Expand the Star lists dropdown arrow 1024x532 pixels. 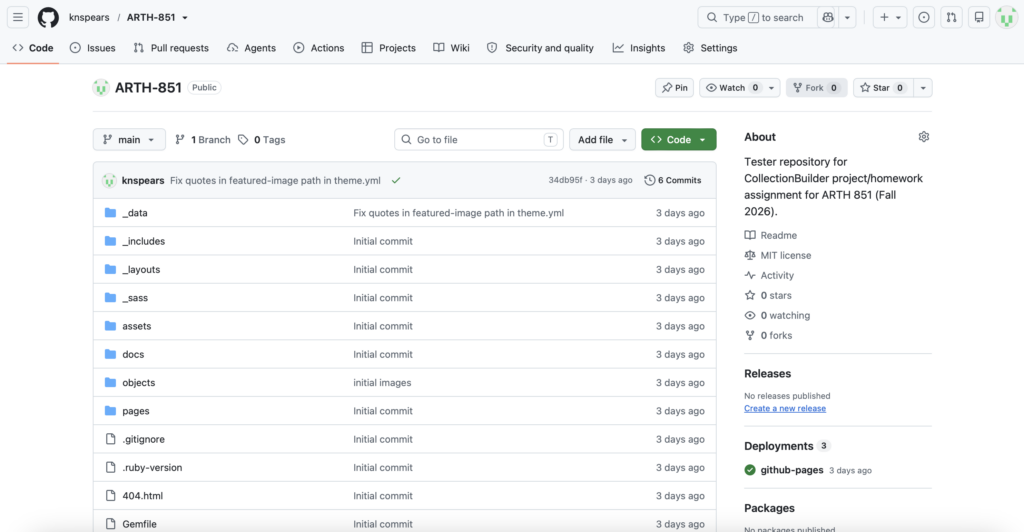pyautogui.click(x=923, y=87)
